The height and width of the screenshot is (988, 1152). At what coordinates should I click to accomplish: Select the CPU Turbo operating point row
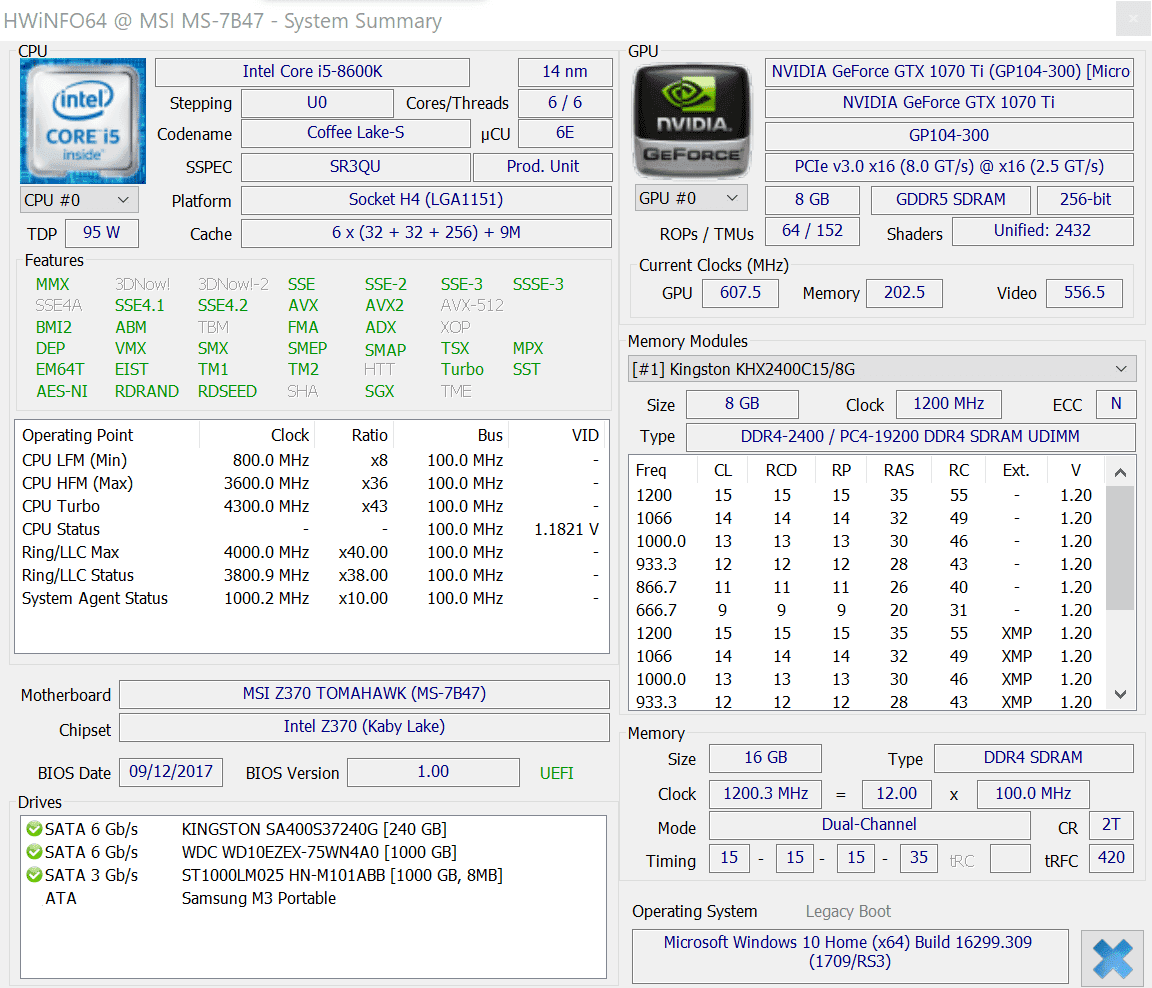click(x=312, y=507)
